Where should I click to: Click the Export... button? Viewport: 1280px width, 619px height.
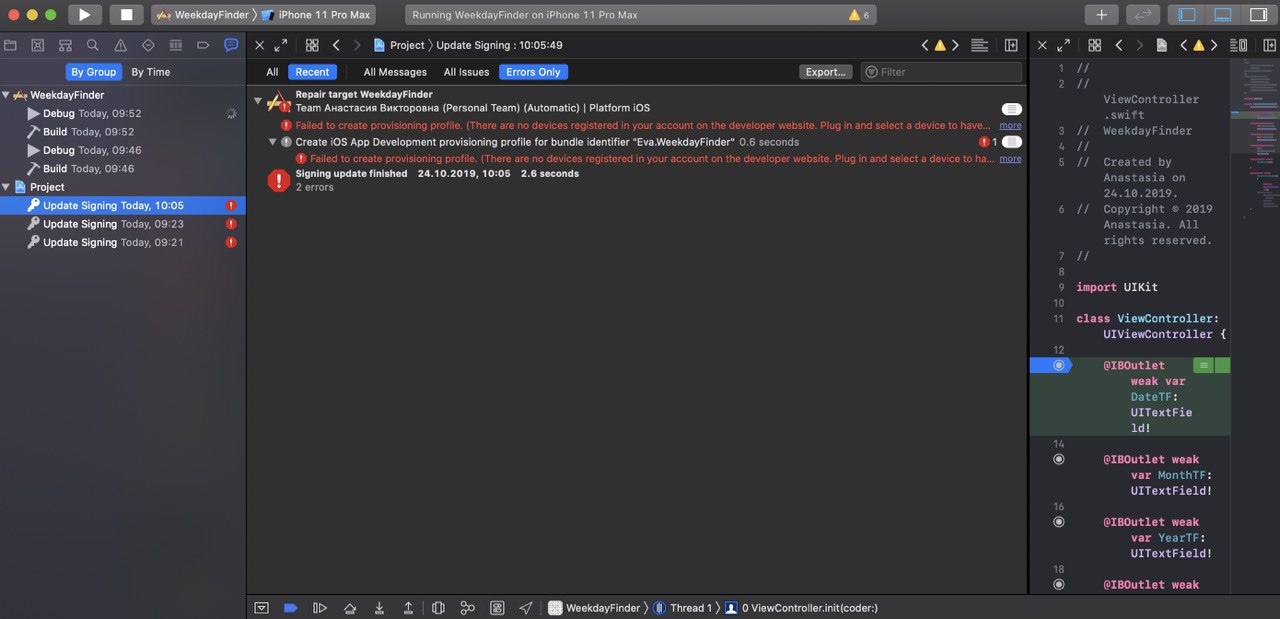[826, 72]
